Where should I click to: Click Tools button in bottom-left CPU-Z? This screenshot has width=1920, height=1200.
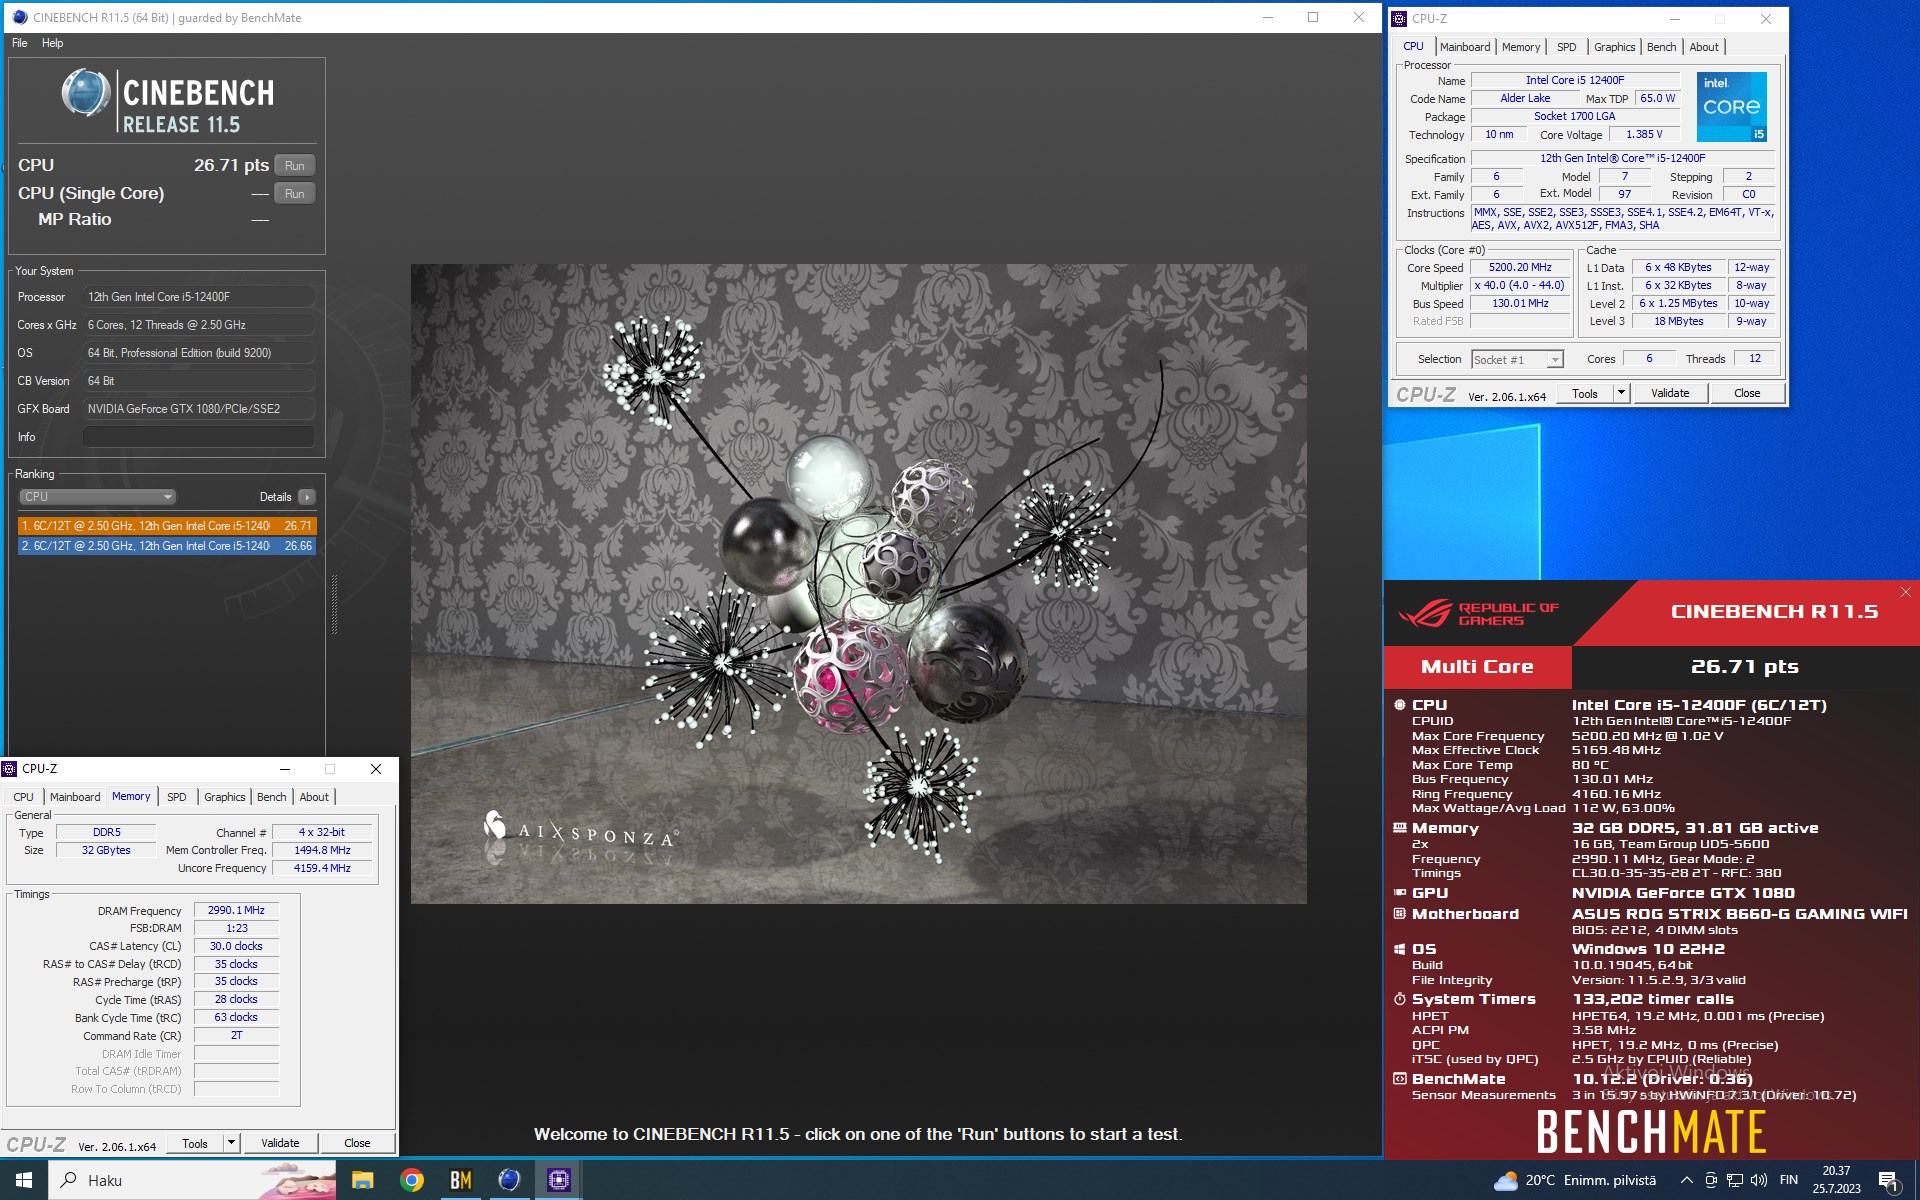(x=195, y=1143)
